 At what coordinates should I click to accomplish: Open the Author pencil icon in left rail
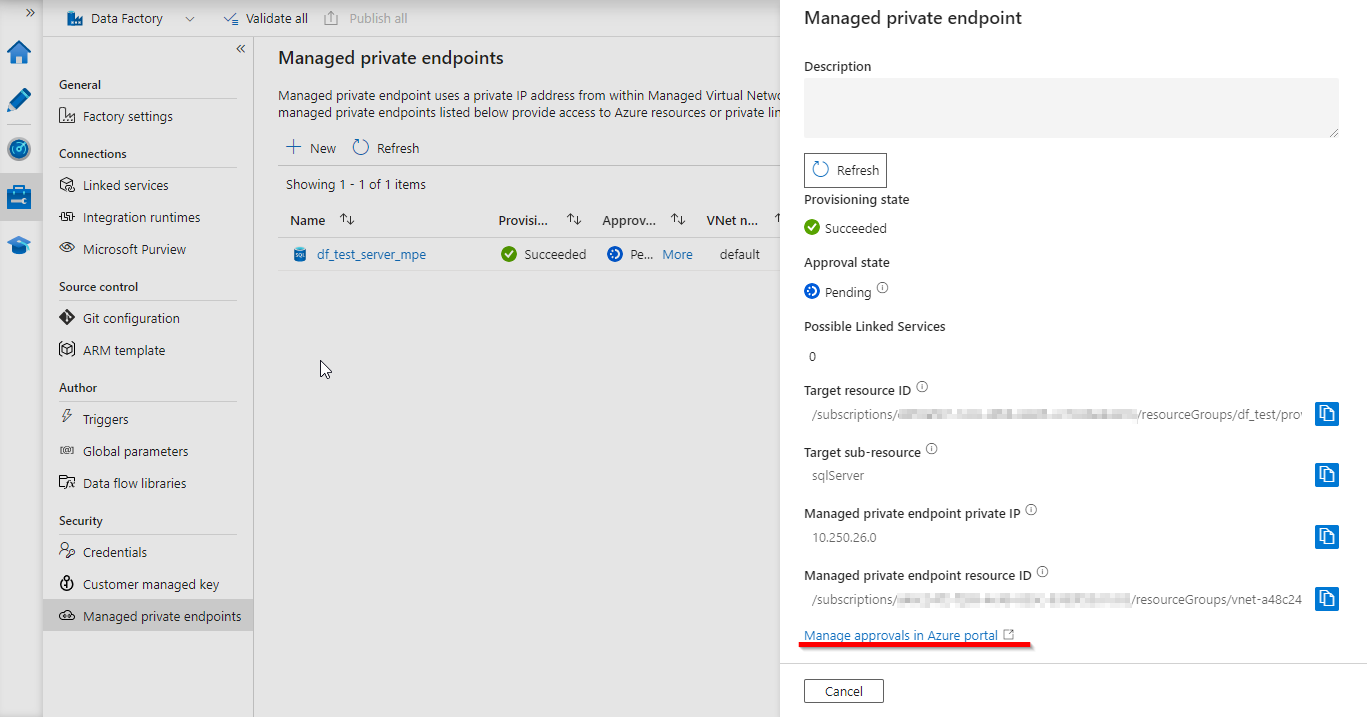[19, 100]
